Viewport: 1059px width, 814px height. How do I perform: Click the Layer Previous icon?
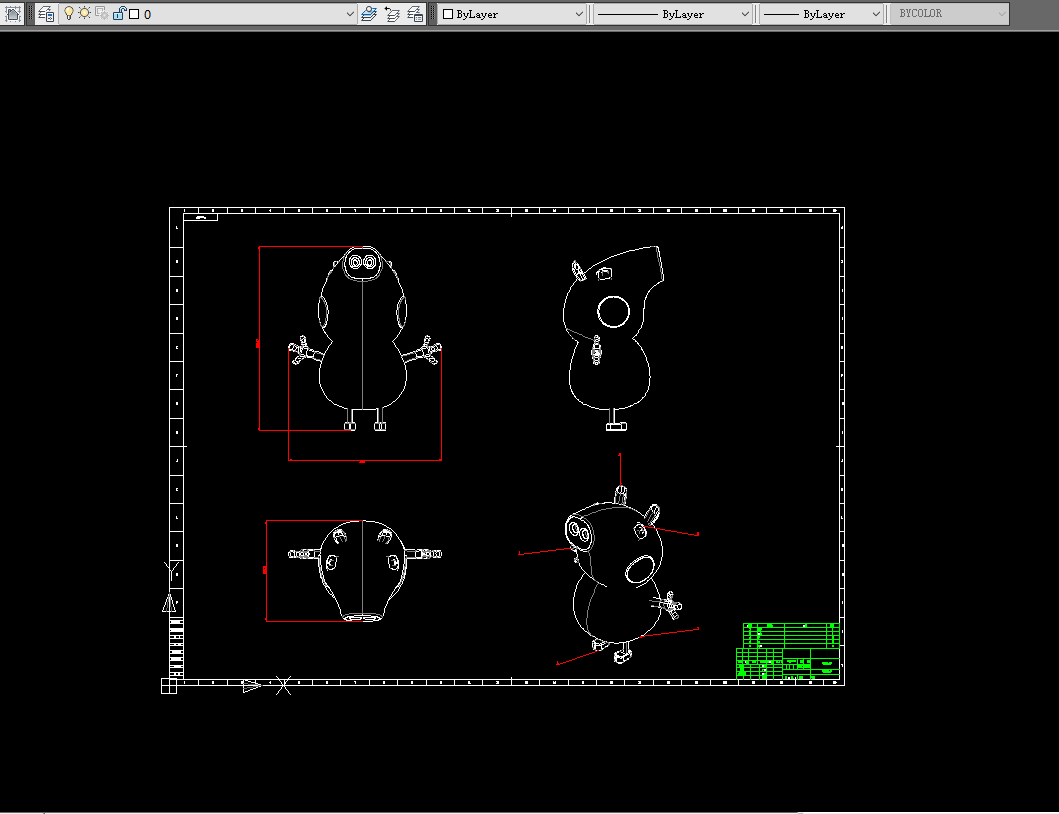(x=392, y=14)
